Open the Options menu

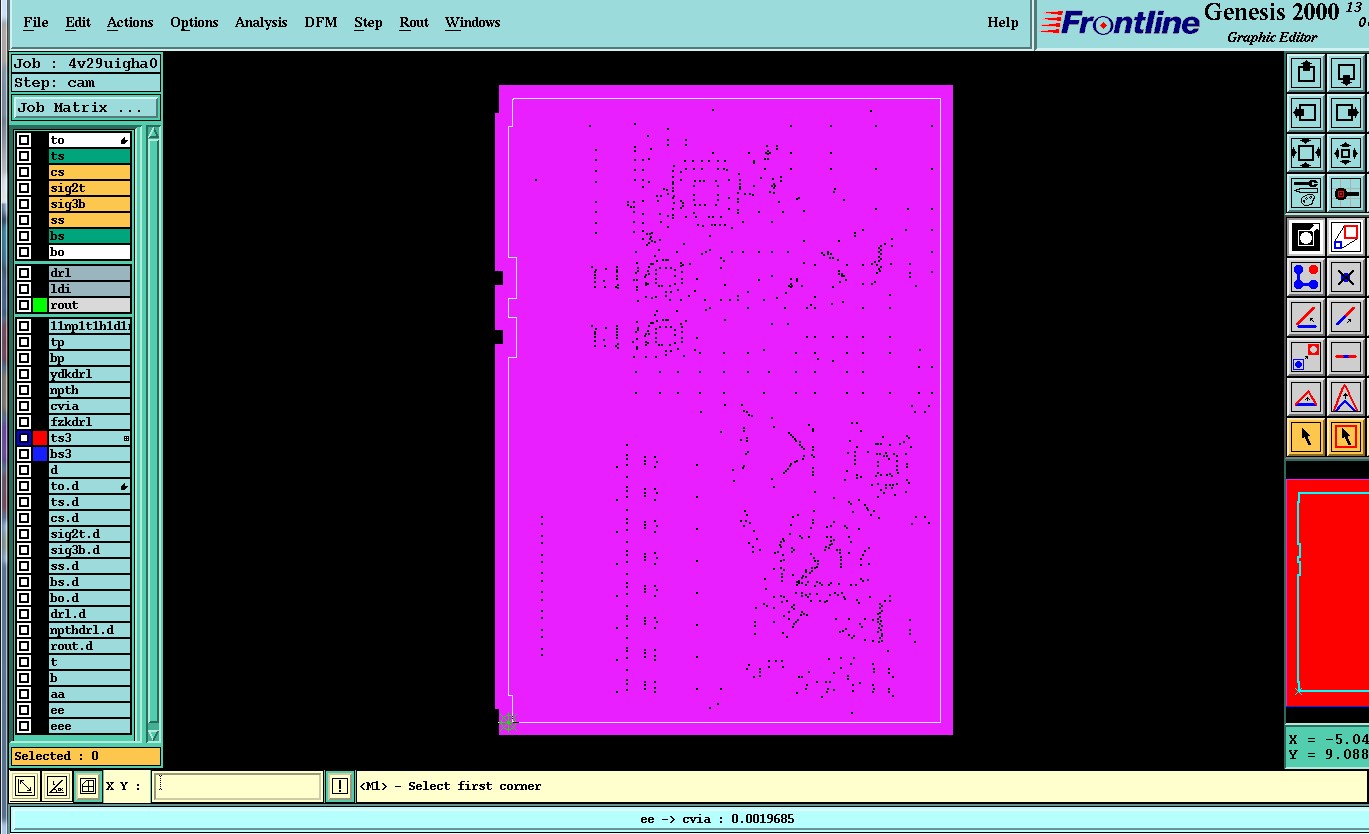[194, 22]
